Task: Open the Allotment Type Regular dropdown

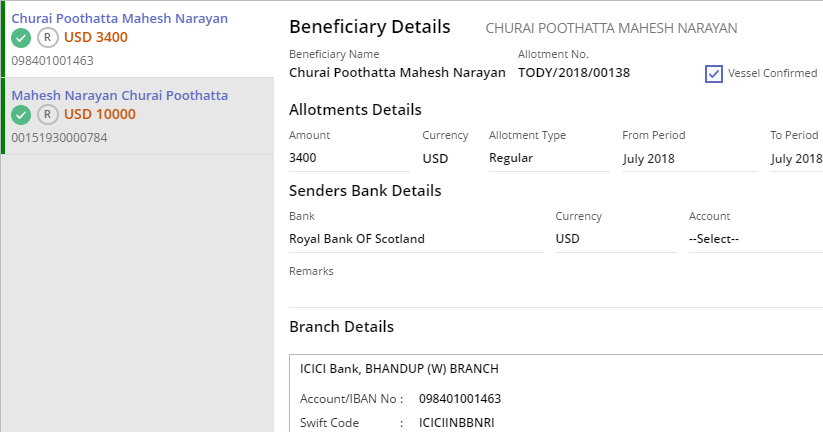Action: pyautogui.click(x=549, y=159)
